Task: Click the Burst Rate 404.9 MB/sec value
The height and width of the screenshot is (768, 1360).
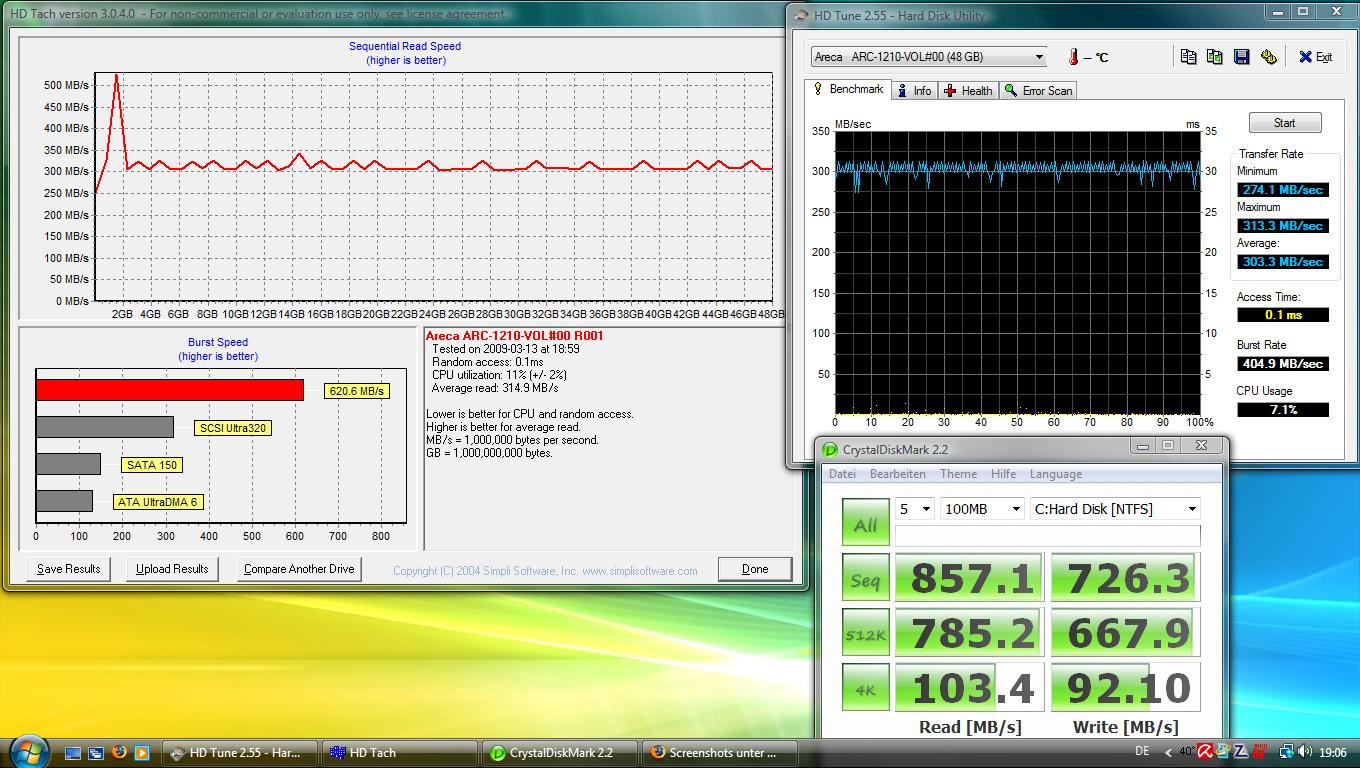Action: pos(1283,363)
